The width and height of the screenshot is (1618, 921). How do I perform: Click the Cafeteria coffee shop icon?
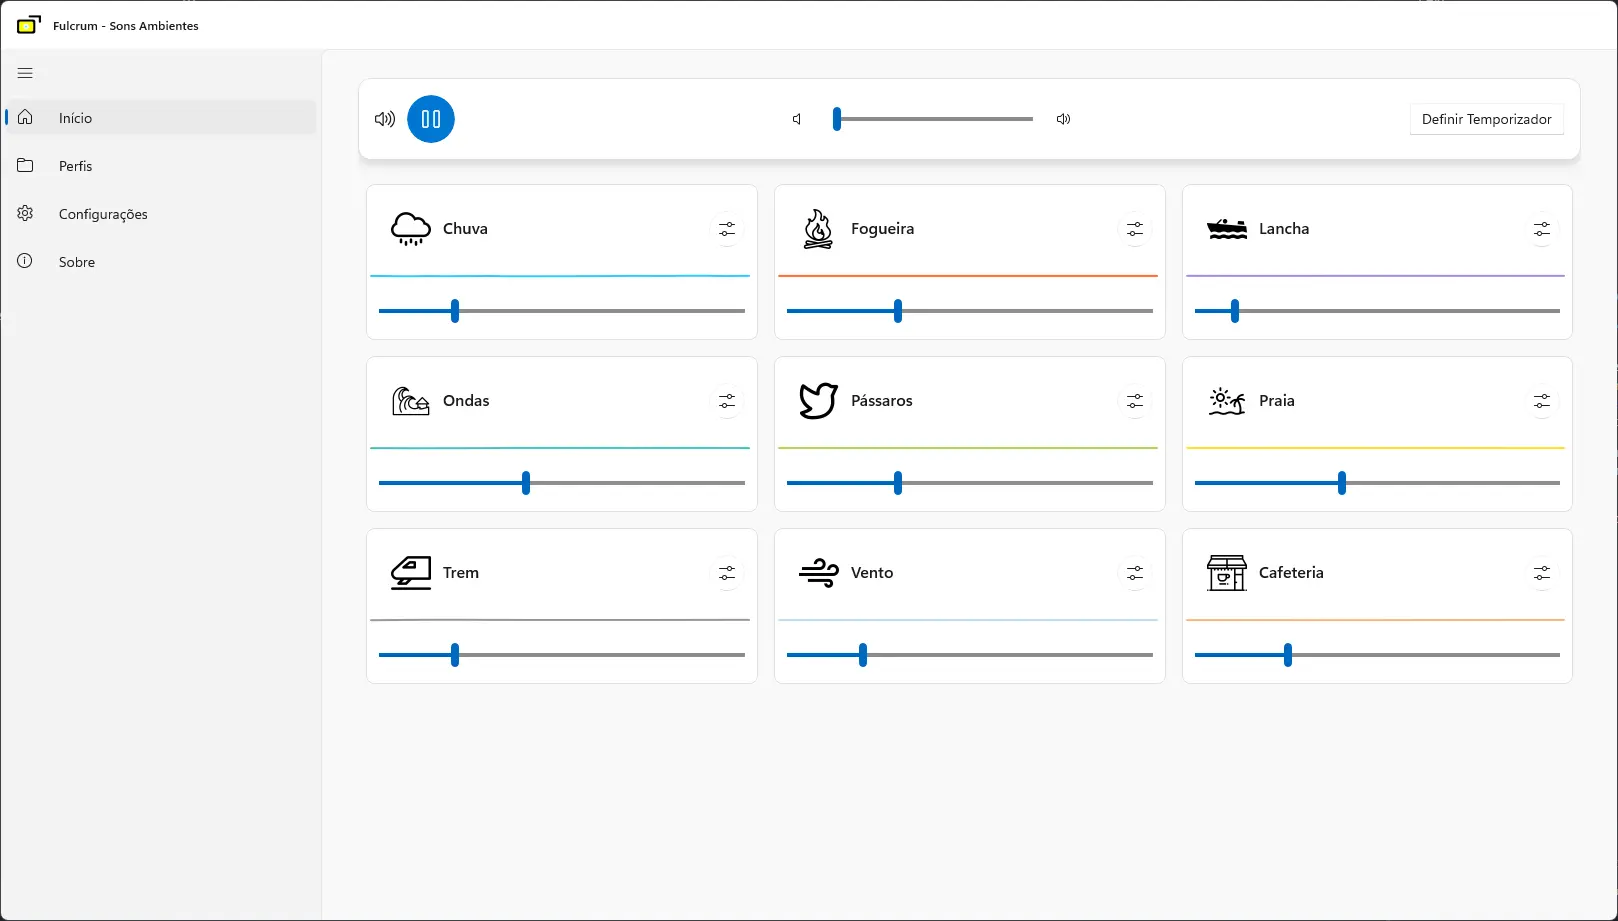1226,572
